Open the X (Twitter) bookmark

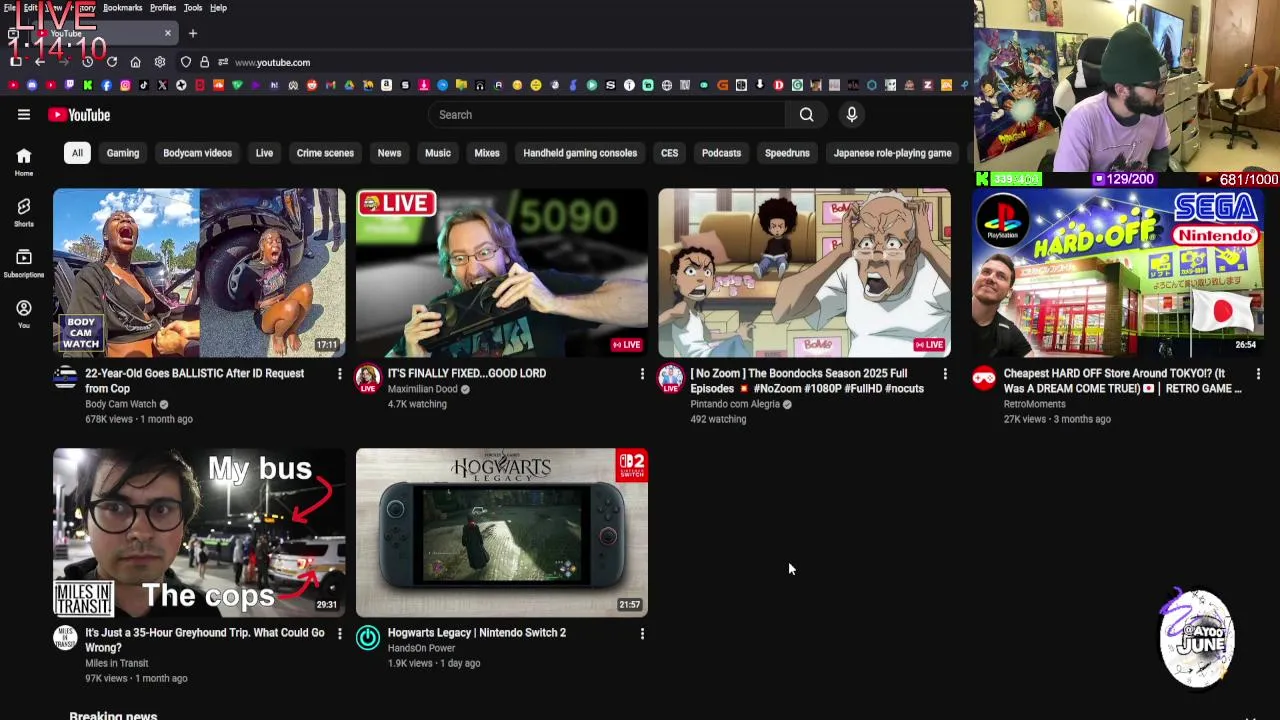pyautogui.click(x=162, y=85)
